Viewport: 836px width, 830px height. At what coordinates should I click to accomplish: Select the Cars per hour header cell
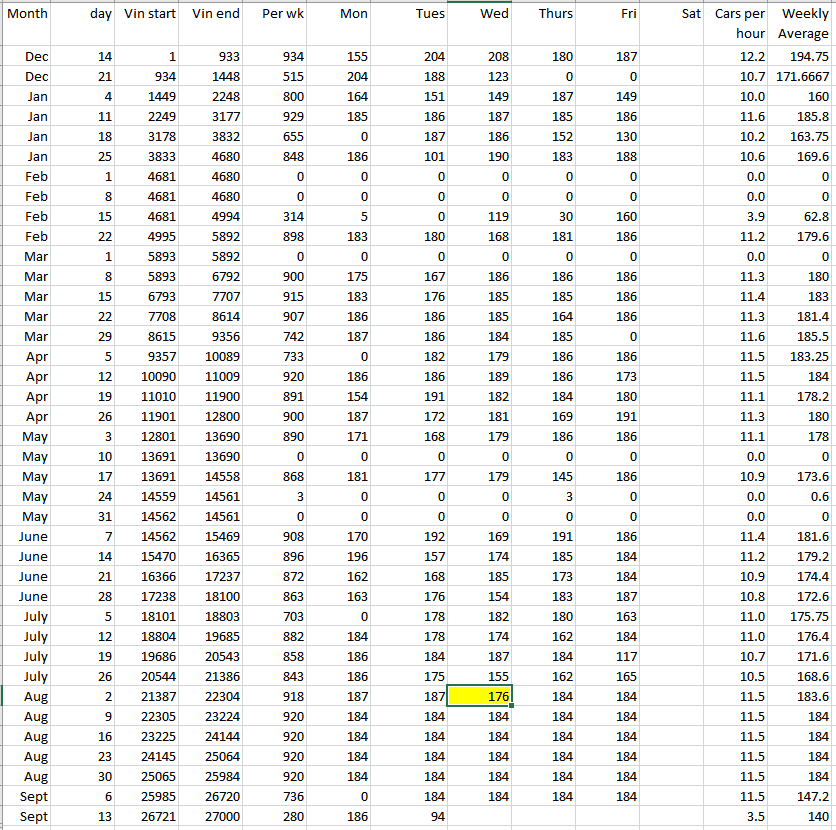[x=740, y=23]
